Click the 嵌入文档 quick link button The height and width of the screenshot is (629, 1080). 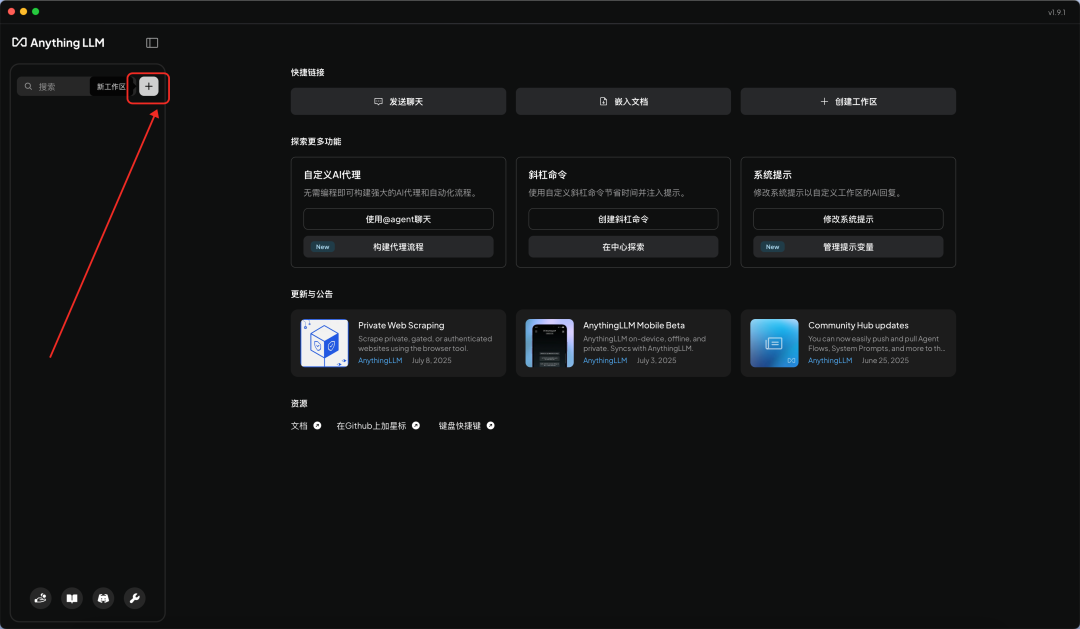[623, 101]
